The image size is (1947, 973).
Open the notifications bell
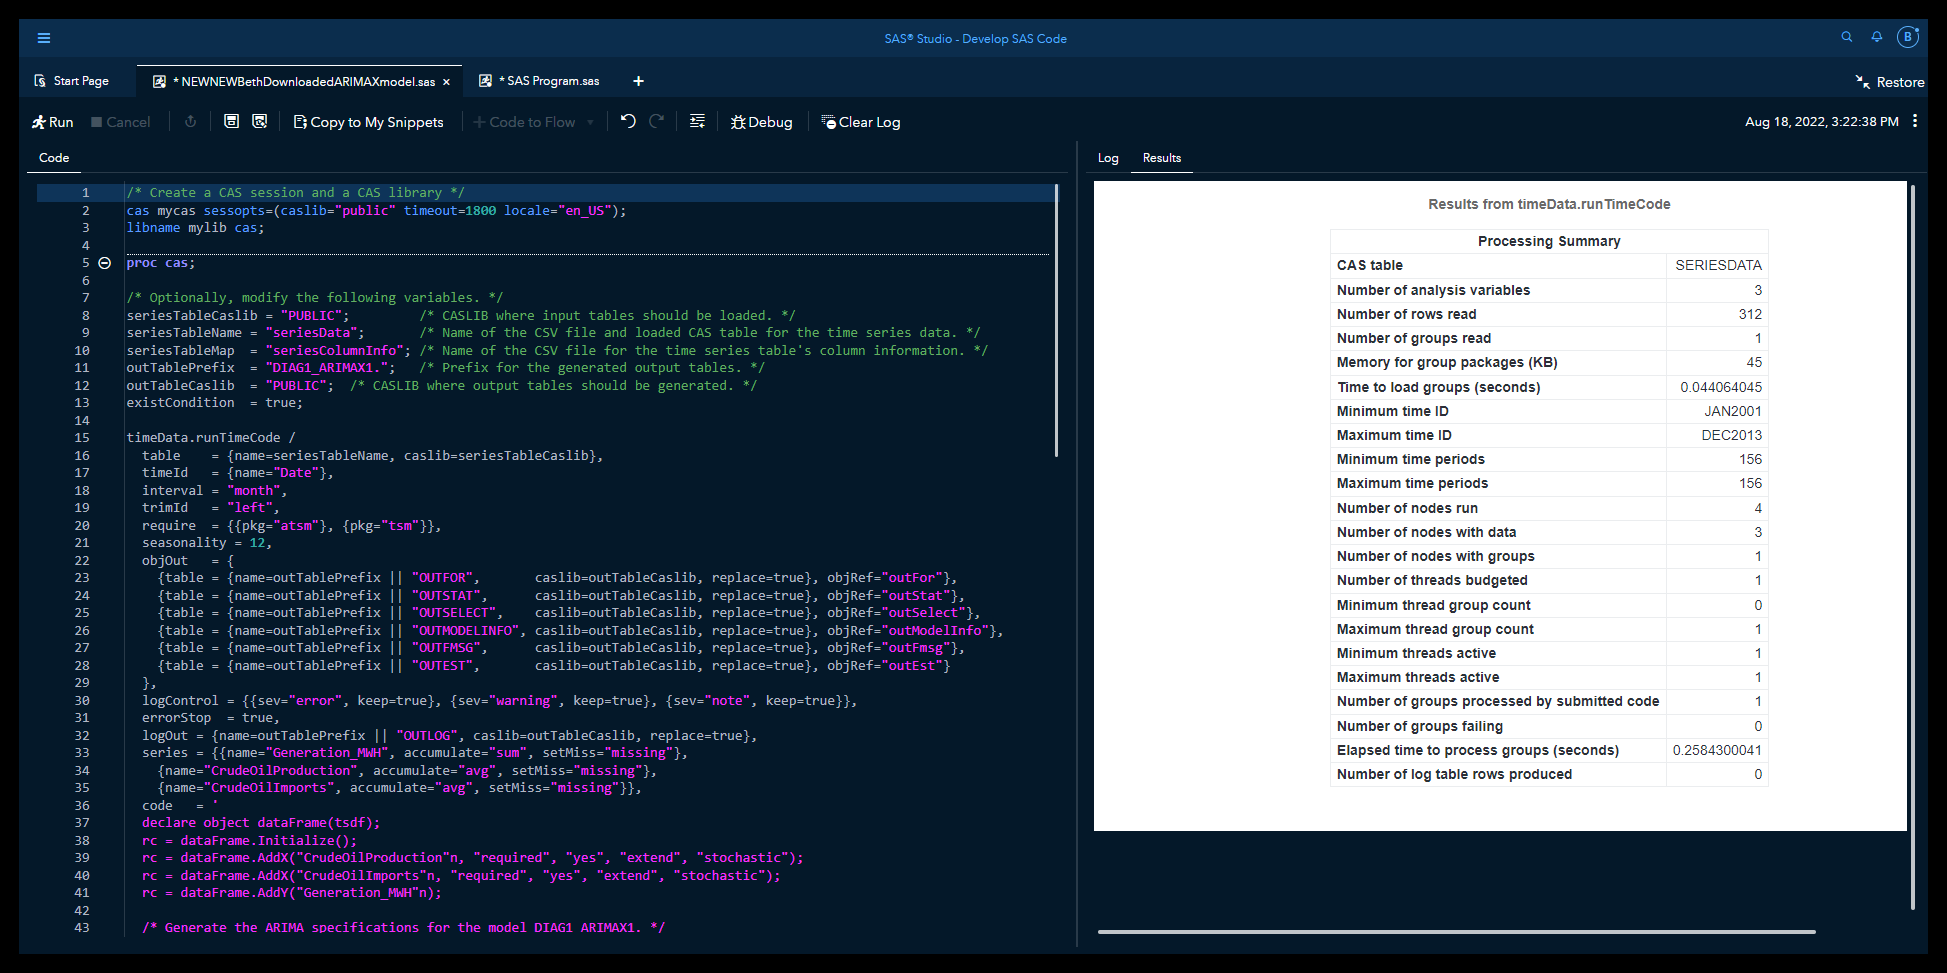coord(1876,37)
